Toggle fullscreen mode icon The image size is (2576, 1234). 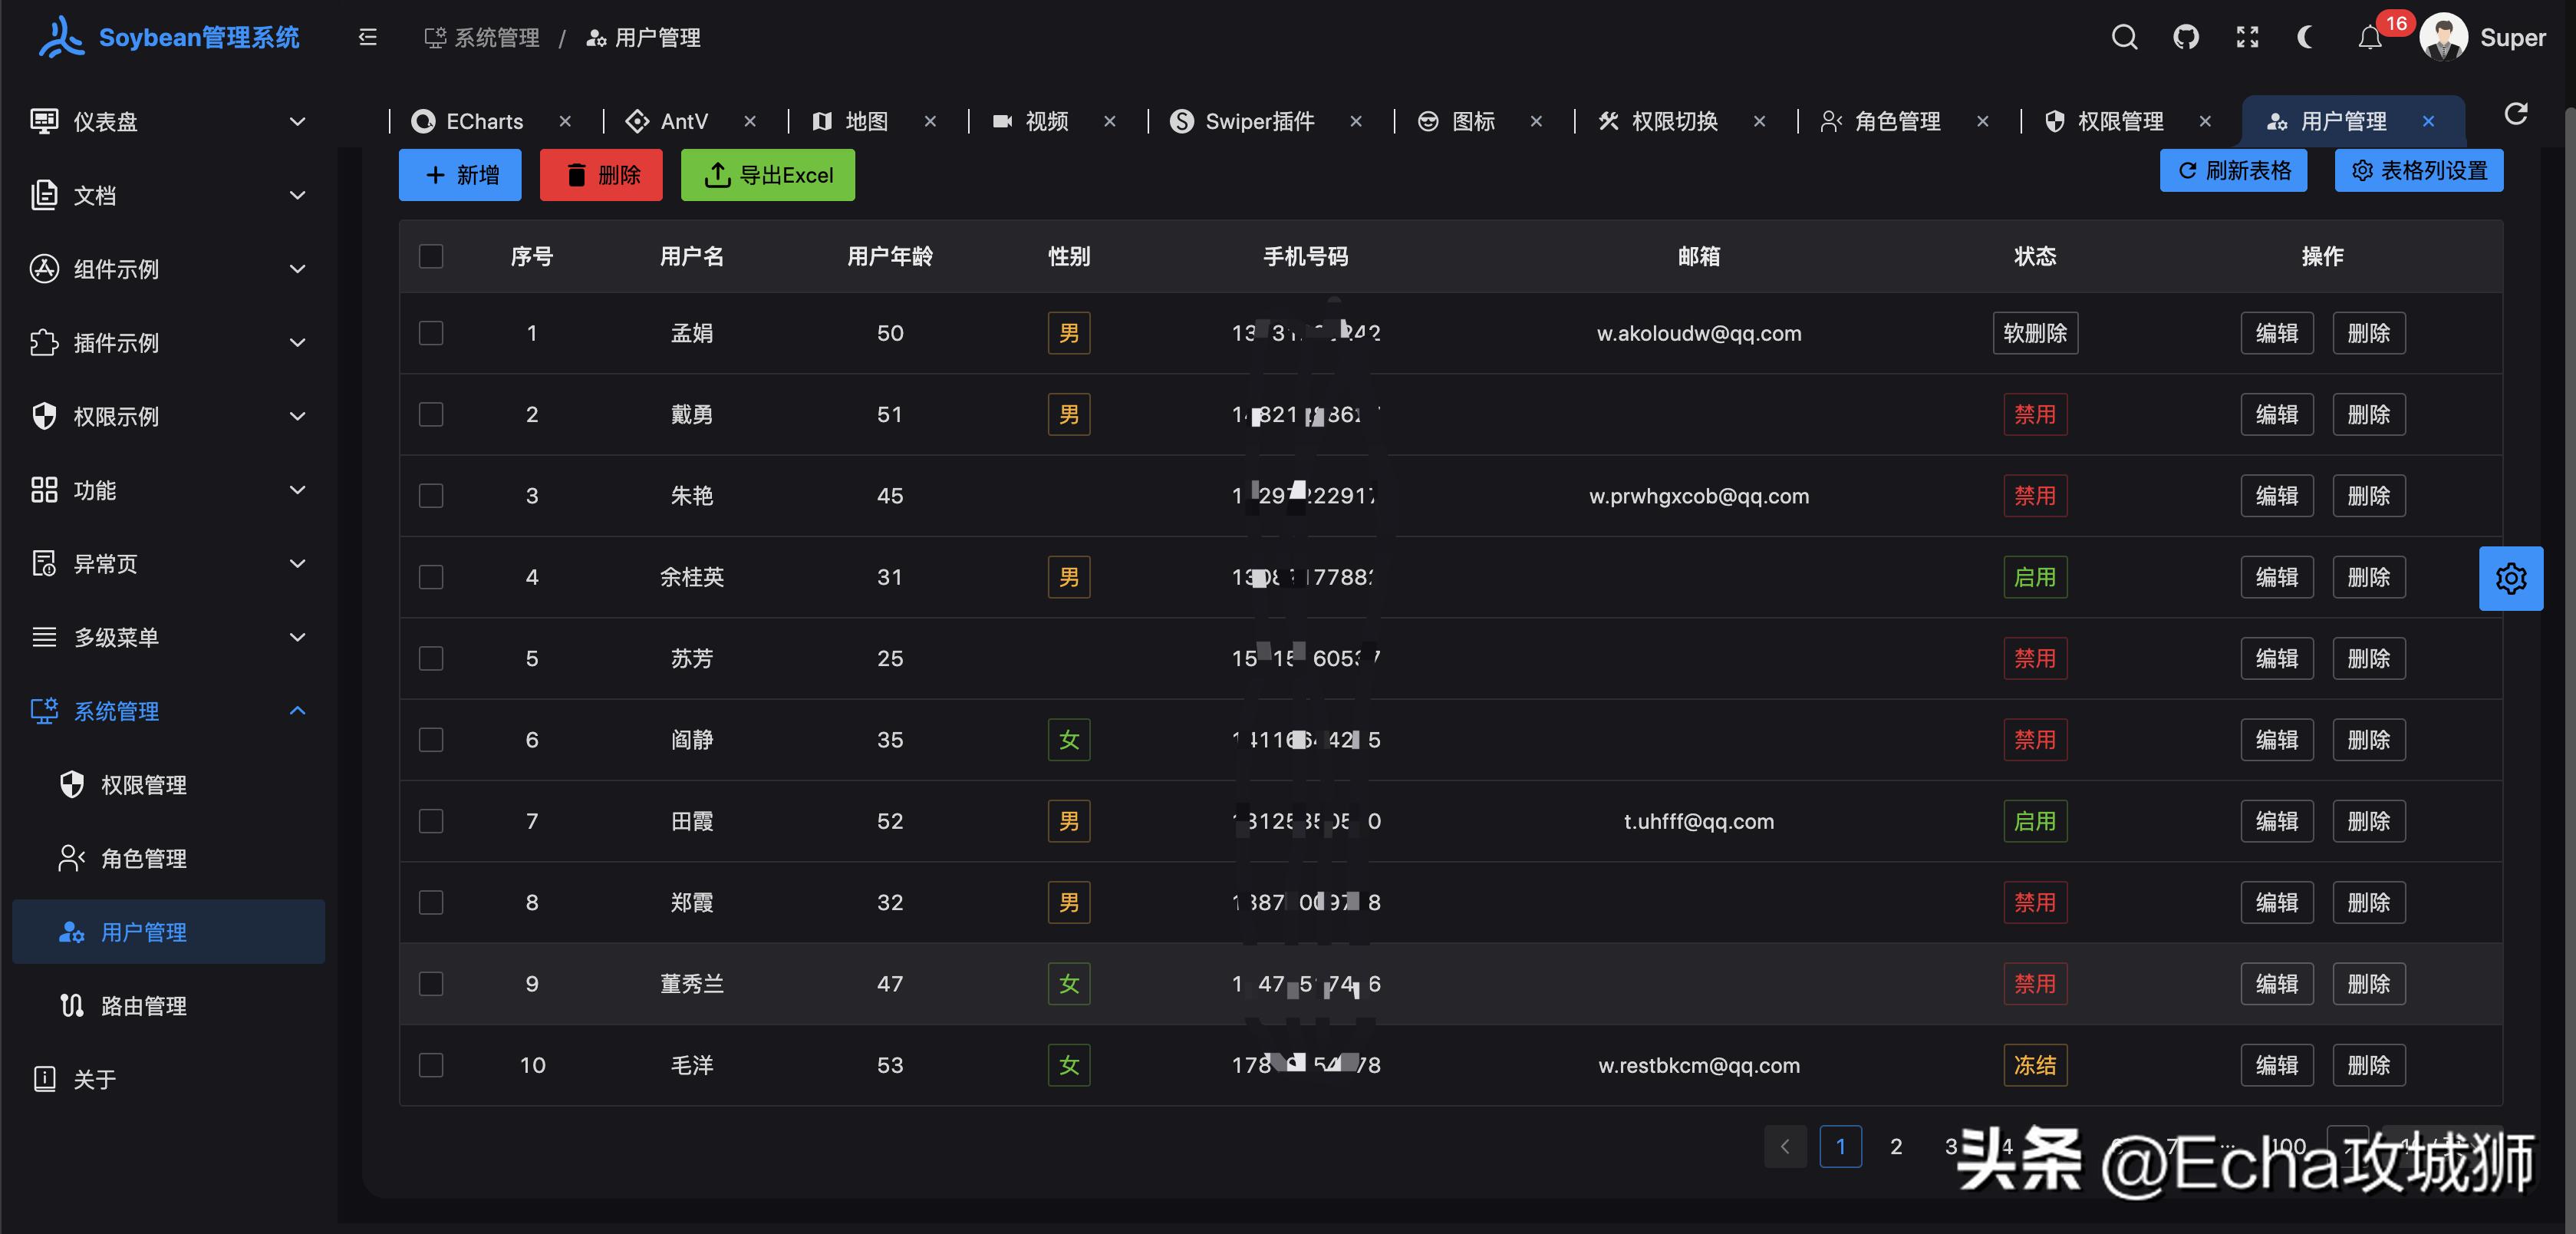[2247, 38]
